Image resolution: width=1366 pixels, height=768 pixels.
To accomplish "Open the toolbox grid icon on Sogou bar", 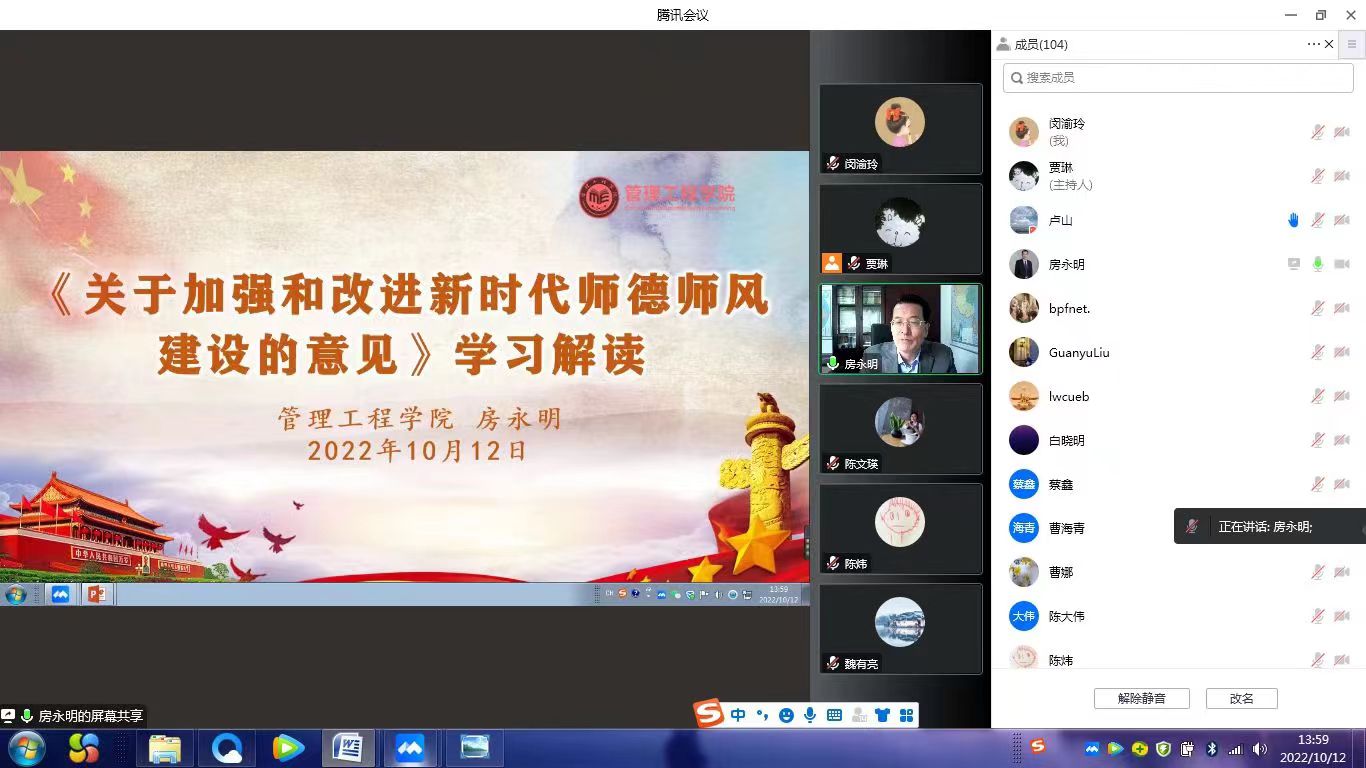I will click(x=906, y=715).
